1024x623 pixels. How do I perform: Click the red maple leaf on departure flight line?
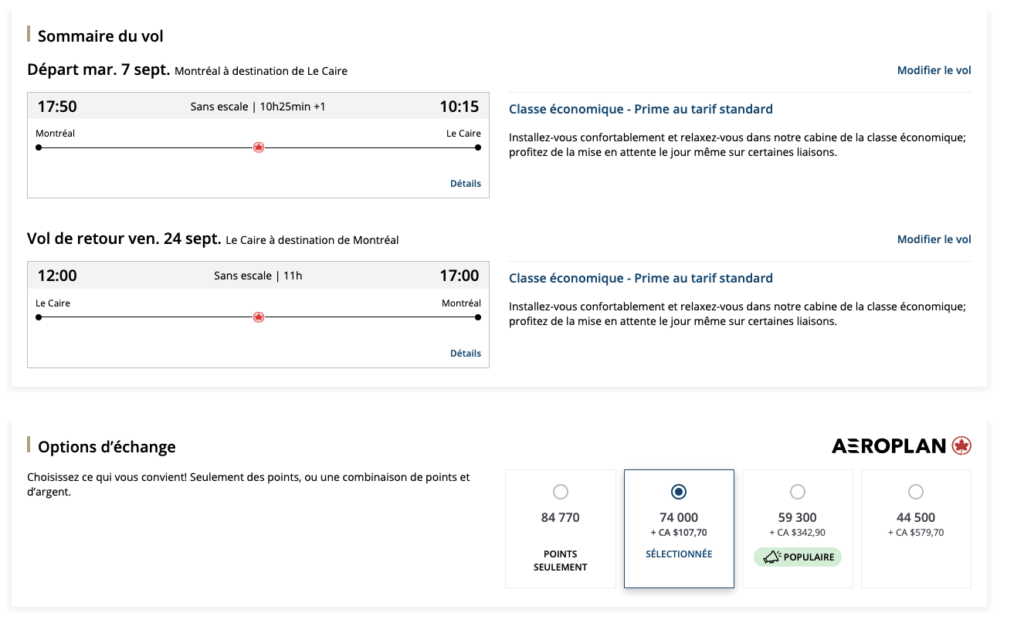(x=259, y=146)
